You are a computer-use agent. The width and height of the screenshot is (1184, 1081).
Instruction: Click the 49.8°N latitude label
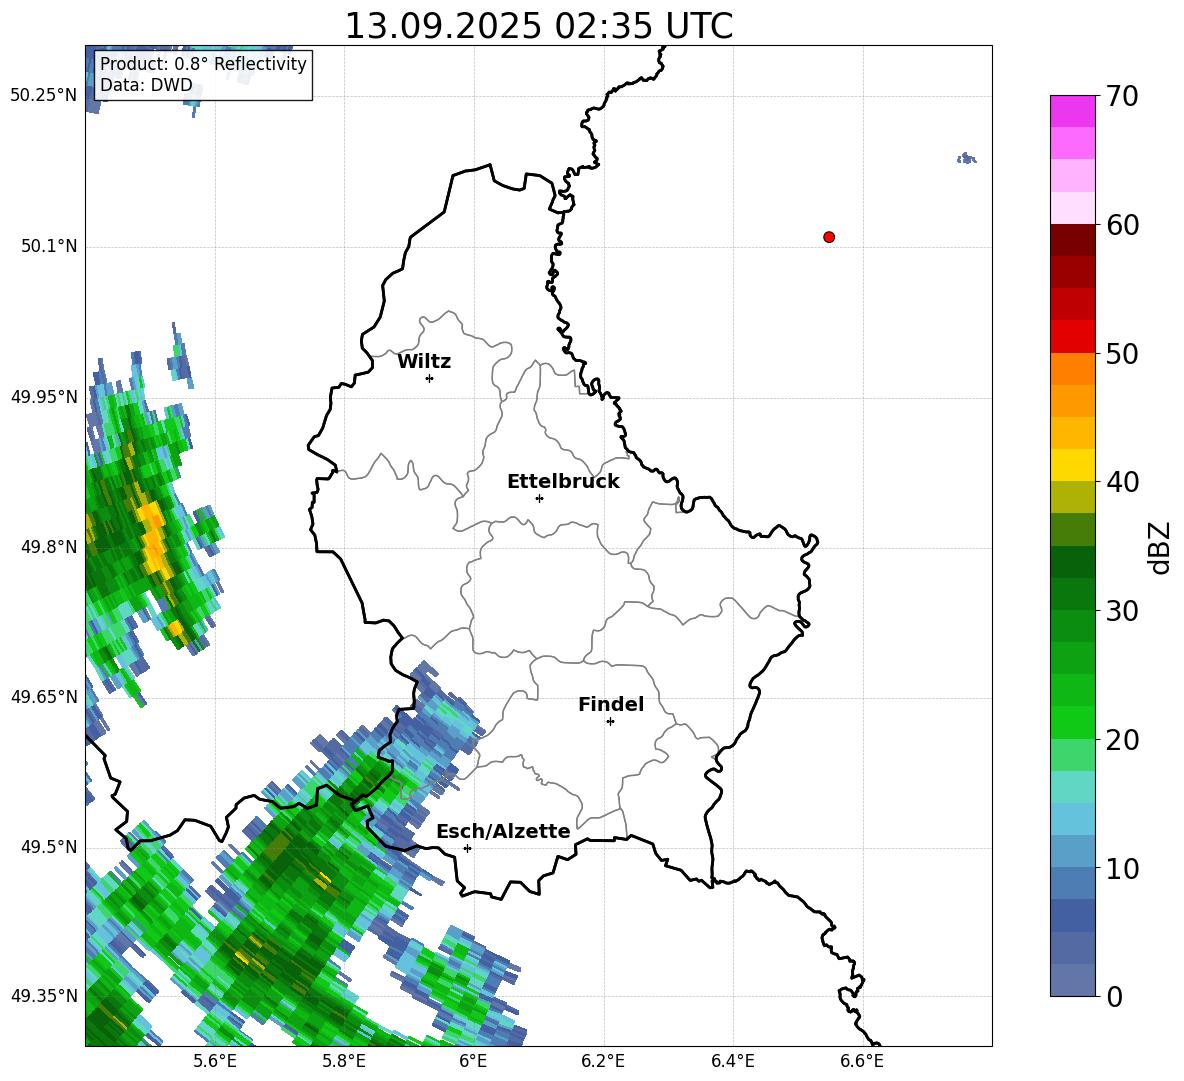tap(48, 547)
